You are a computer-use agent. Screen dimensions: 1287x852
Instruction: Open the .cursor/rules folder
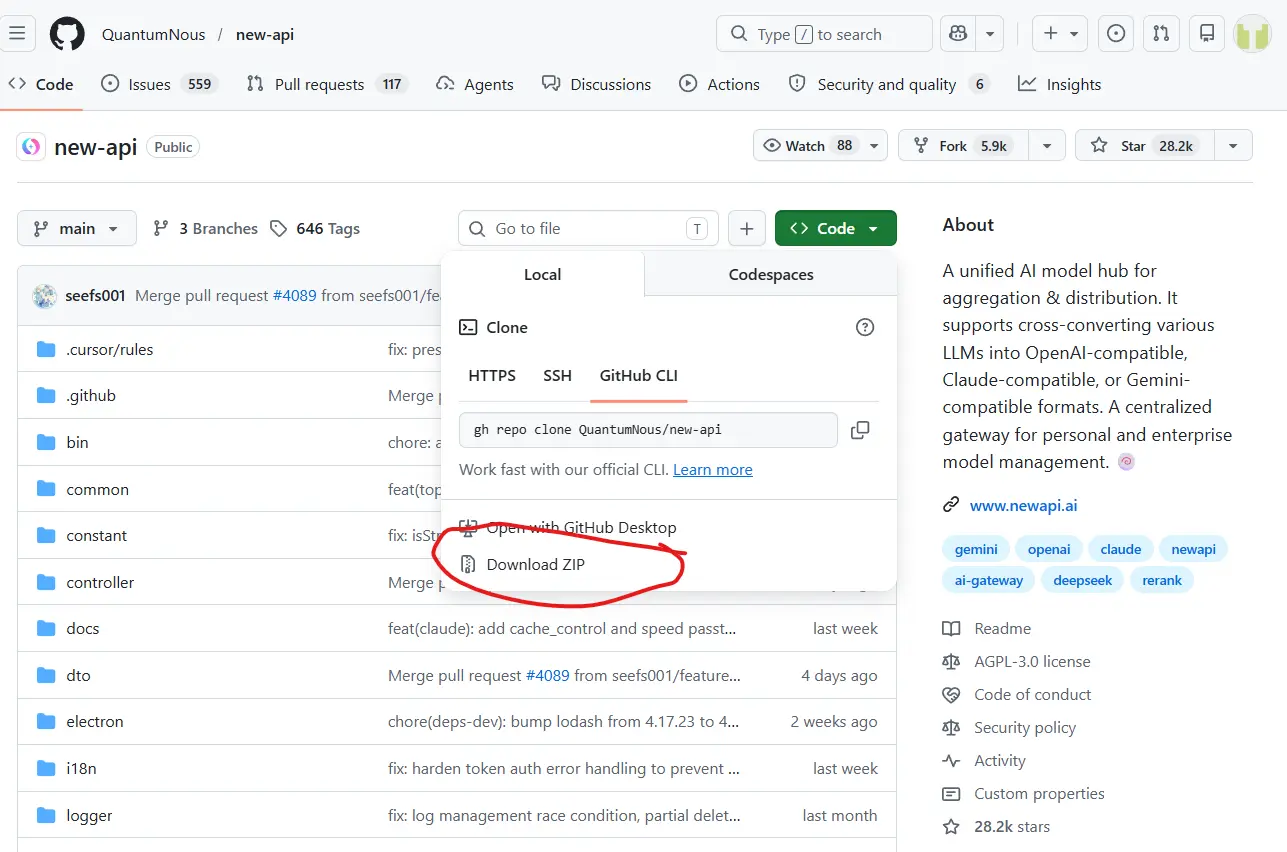109,349
